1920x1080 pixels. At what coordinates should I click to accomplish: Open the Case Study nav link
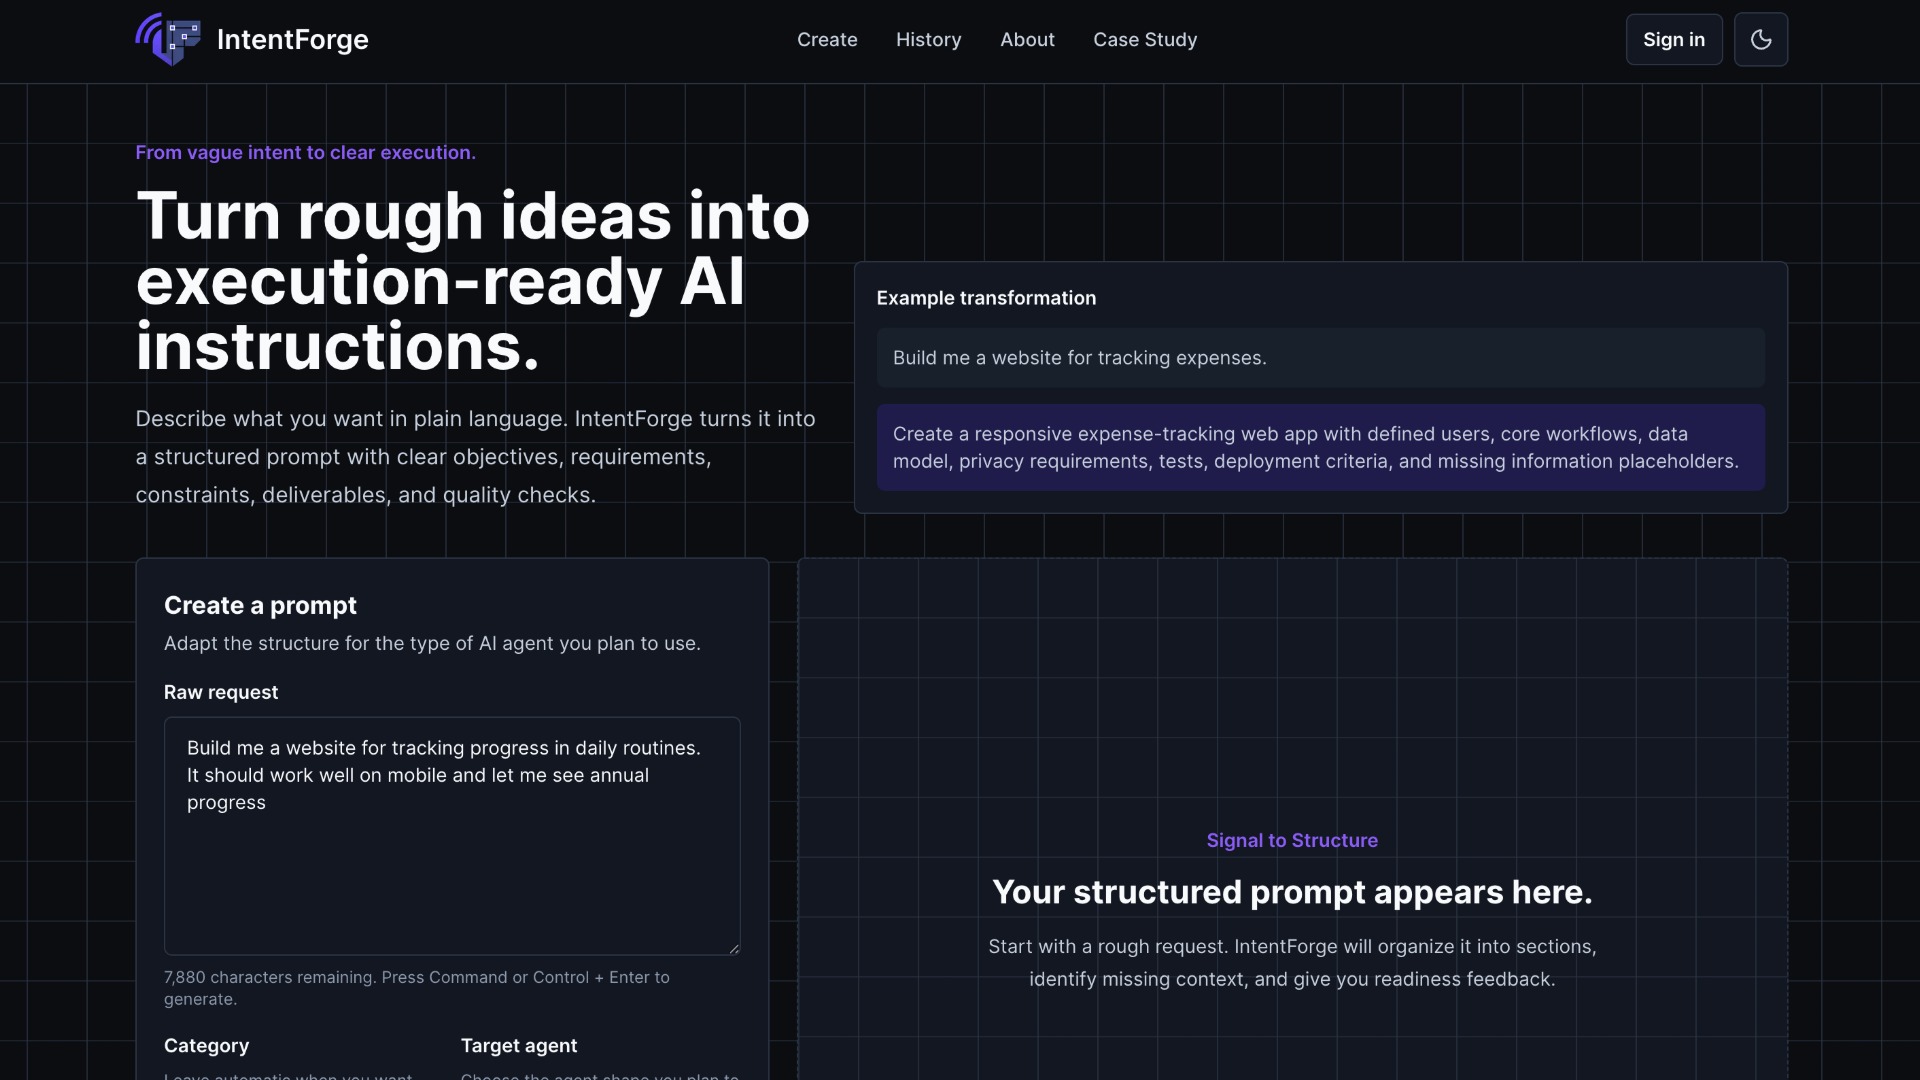(1145, 39)
